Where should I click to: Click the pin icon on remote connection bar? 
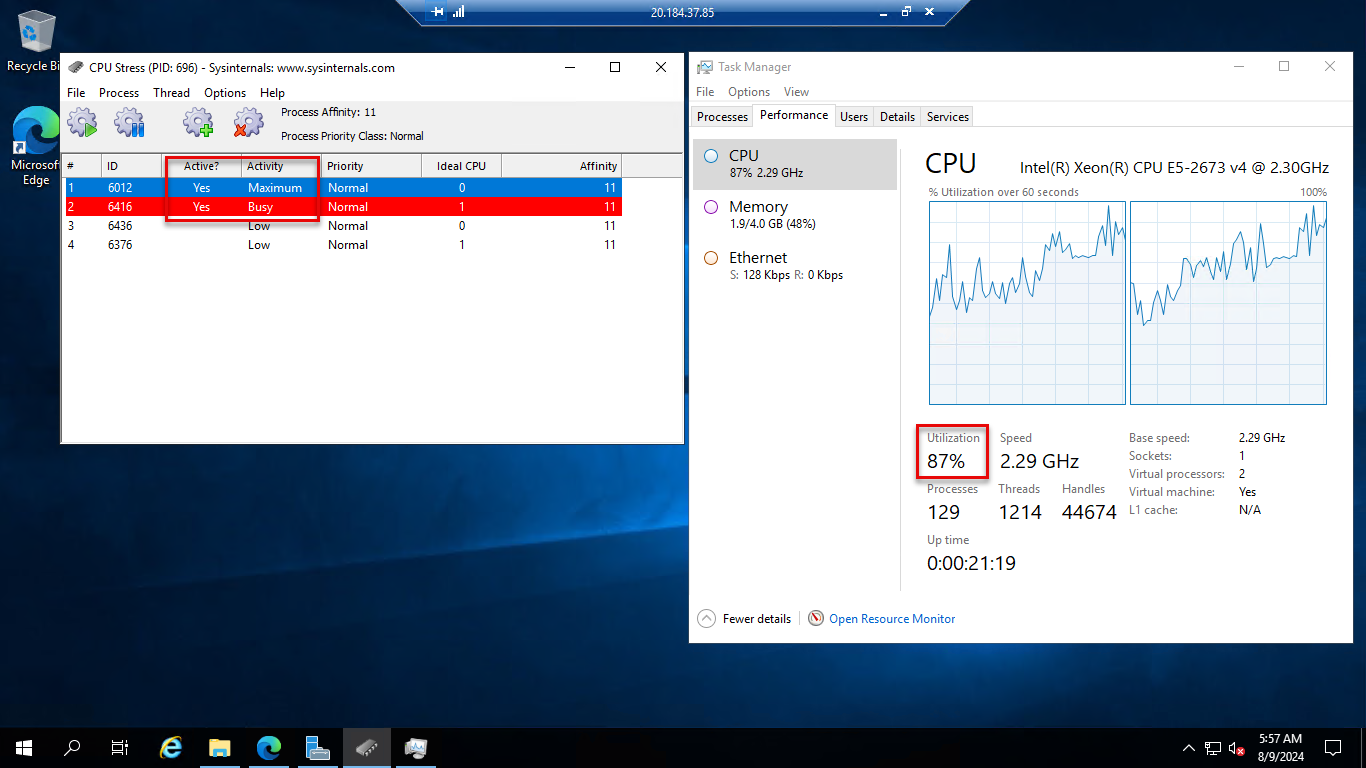(437, 12)
